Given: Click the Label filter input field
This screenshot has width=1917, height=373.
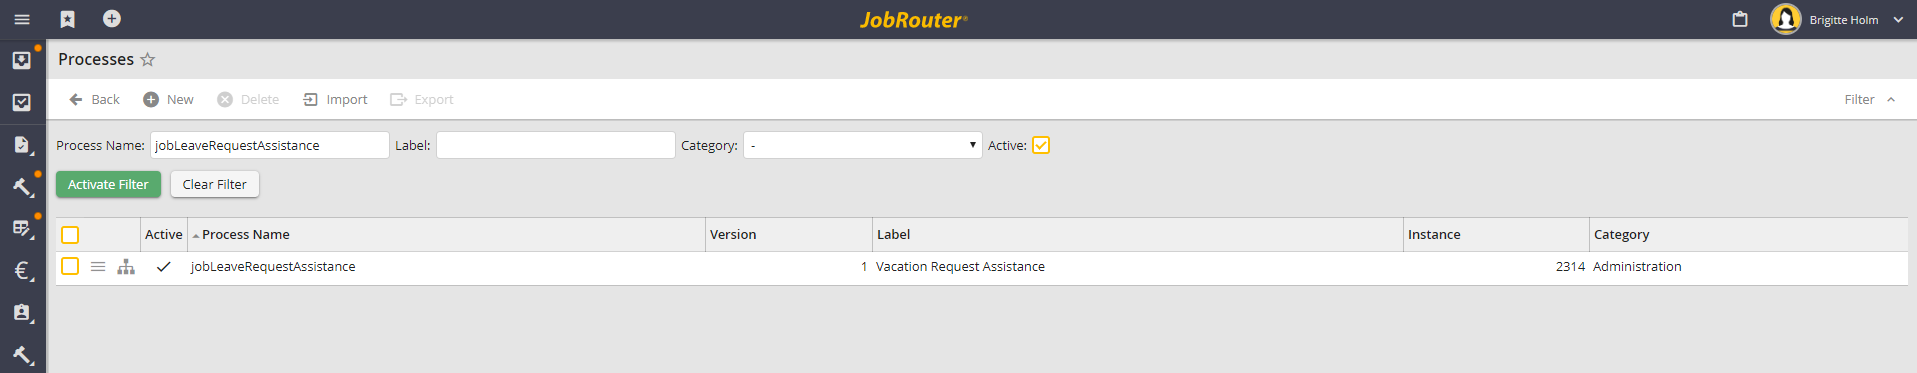Looking at the screenshot, I should pyautogui.click(x=556, y=145).
